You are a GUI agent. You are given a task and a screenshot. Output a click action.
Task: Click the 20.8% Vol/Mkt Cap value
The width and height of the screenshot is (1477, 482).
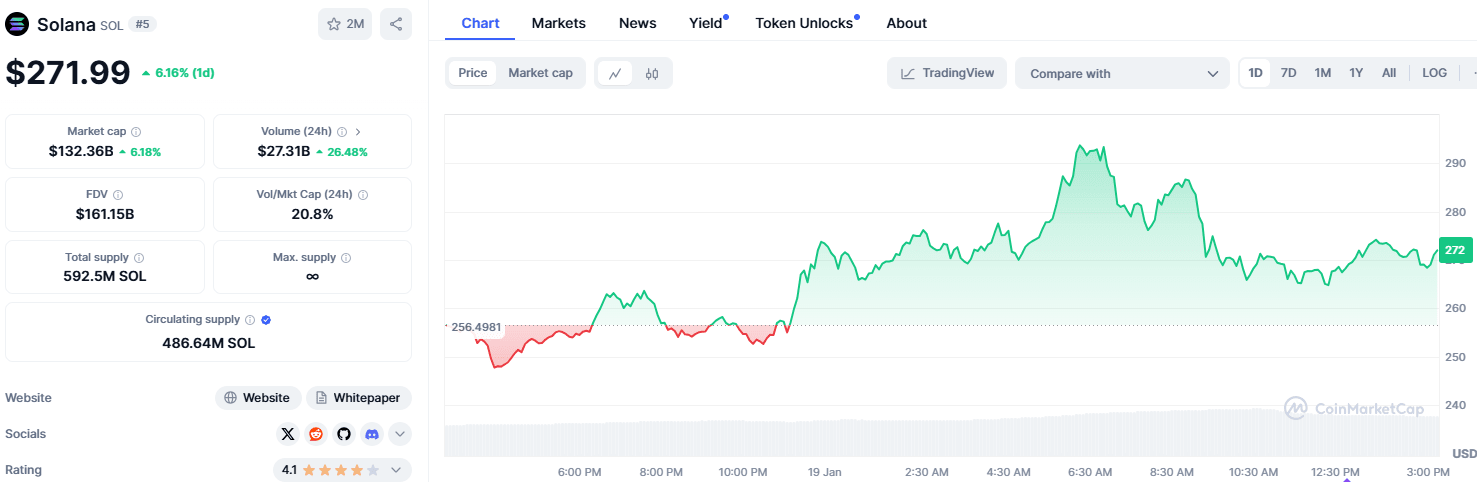click(312, 214)
